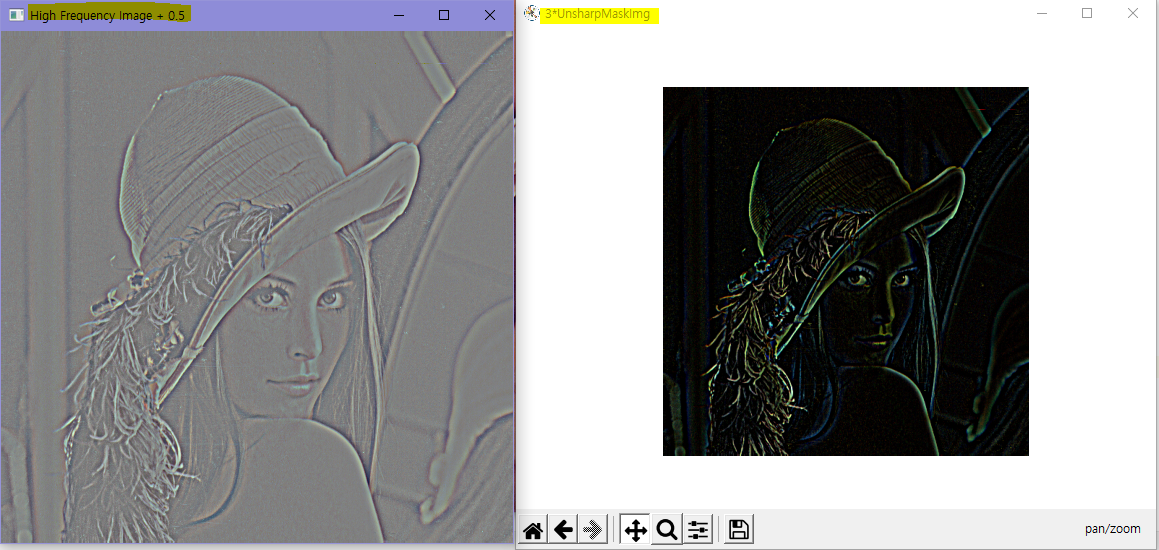Click the High Frequency Image window icon
This screenshot has height=550, width=1159.
click(16, 15)
